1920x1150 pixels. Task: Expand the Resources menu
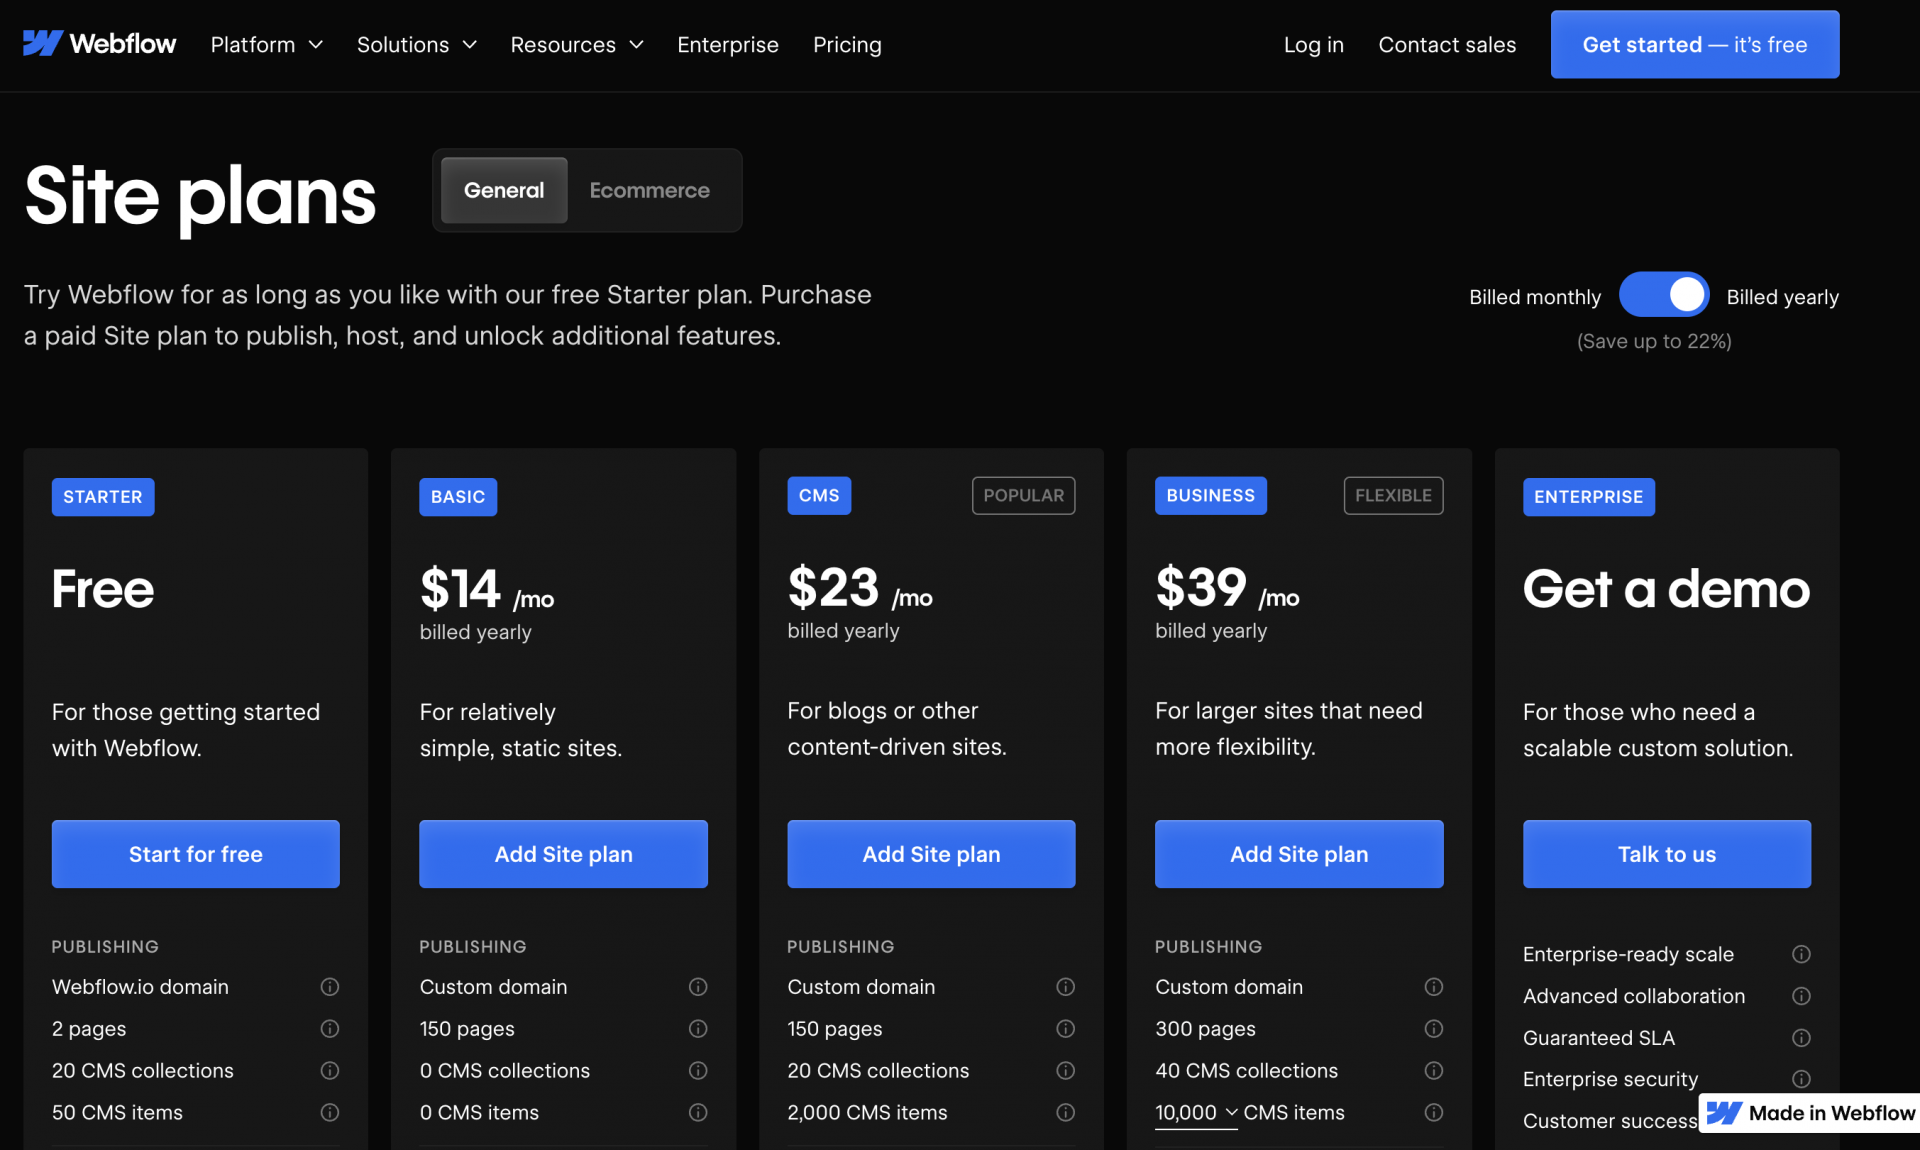click(x=577, y=44)
